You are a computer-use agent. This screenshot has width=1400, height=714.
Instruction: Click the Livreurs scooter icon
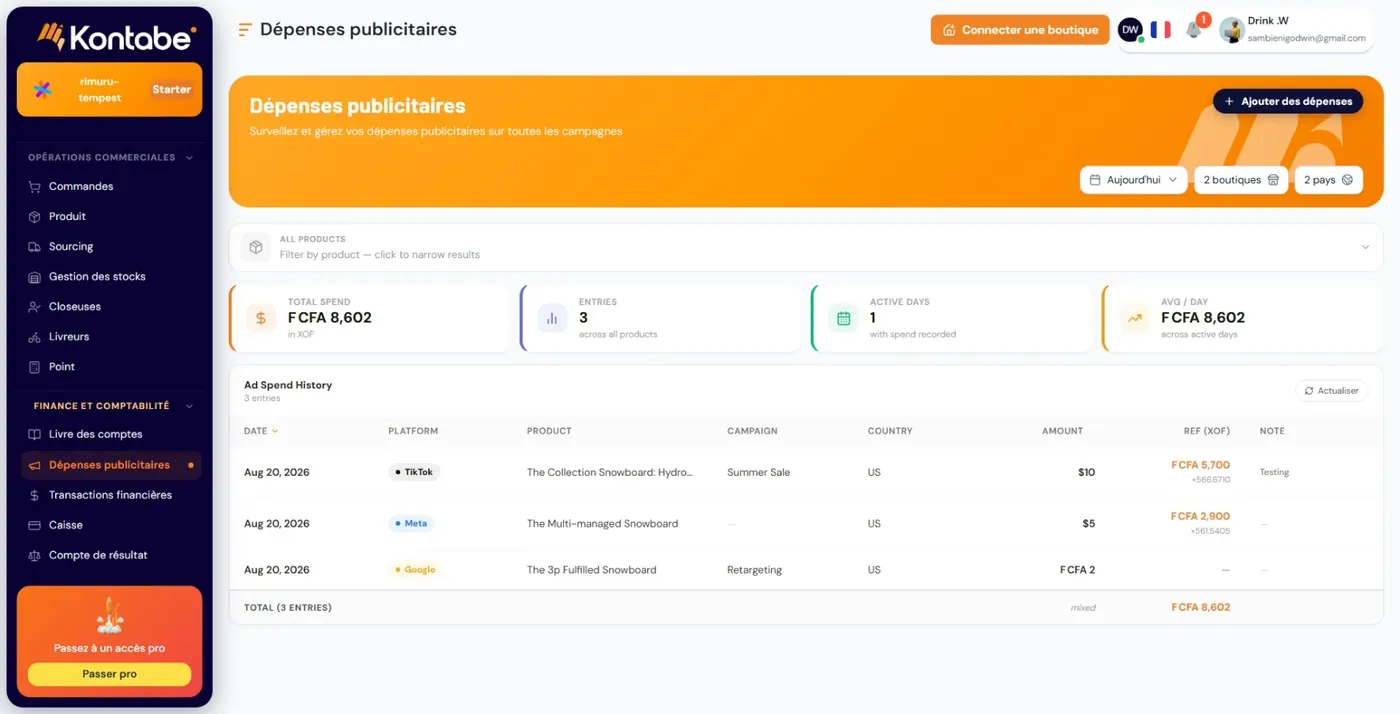click(35, 337)
